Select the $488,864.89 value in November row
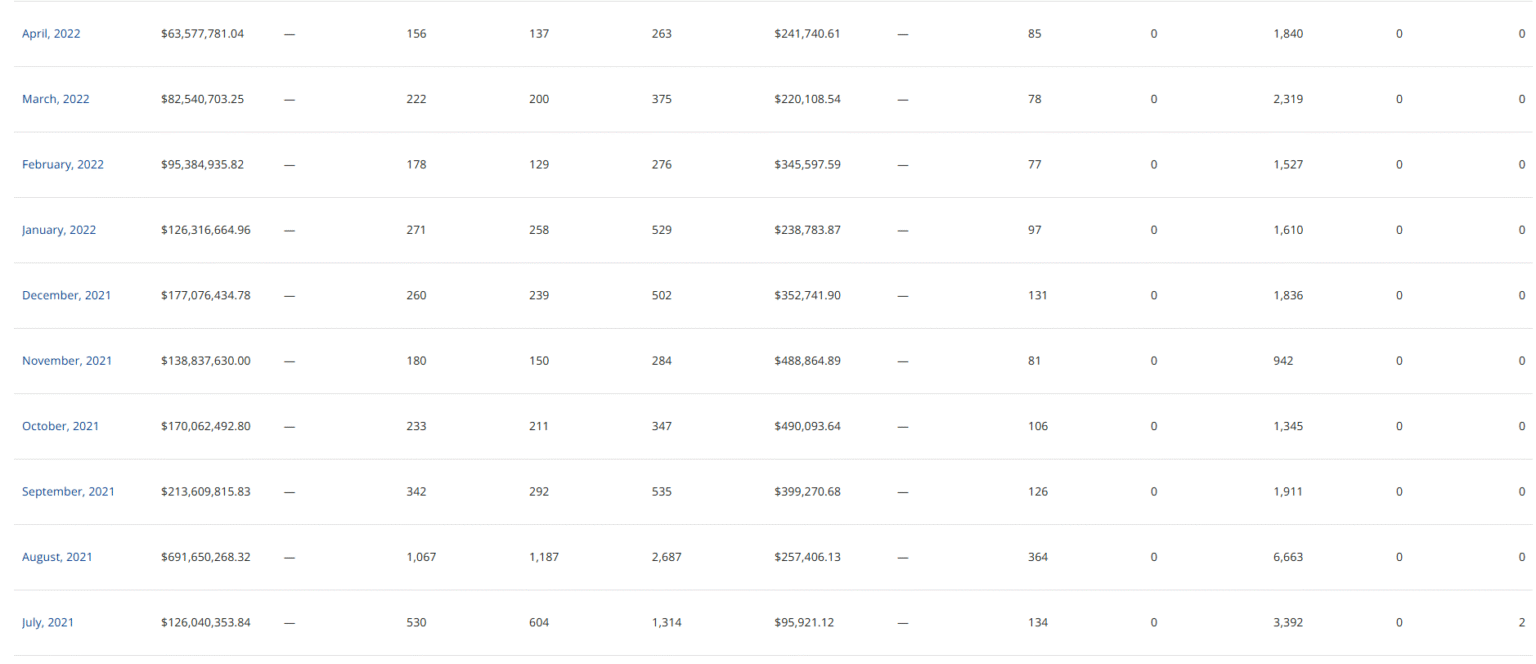This screenshot has width=1536, height=664. 807,361
